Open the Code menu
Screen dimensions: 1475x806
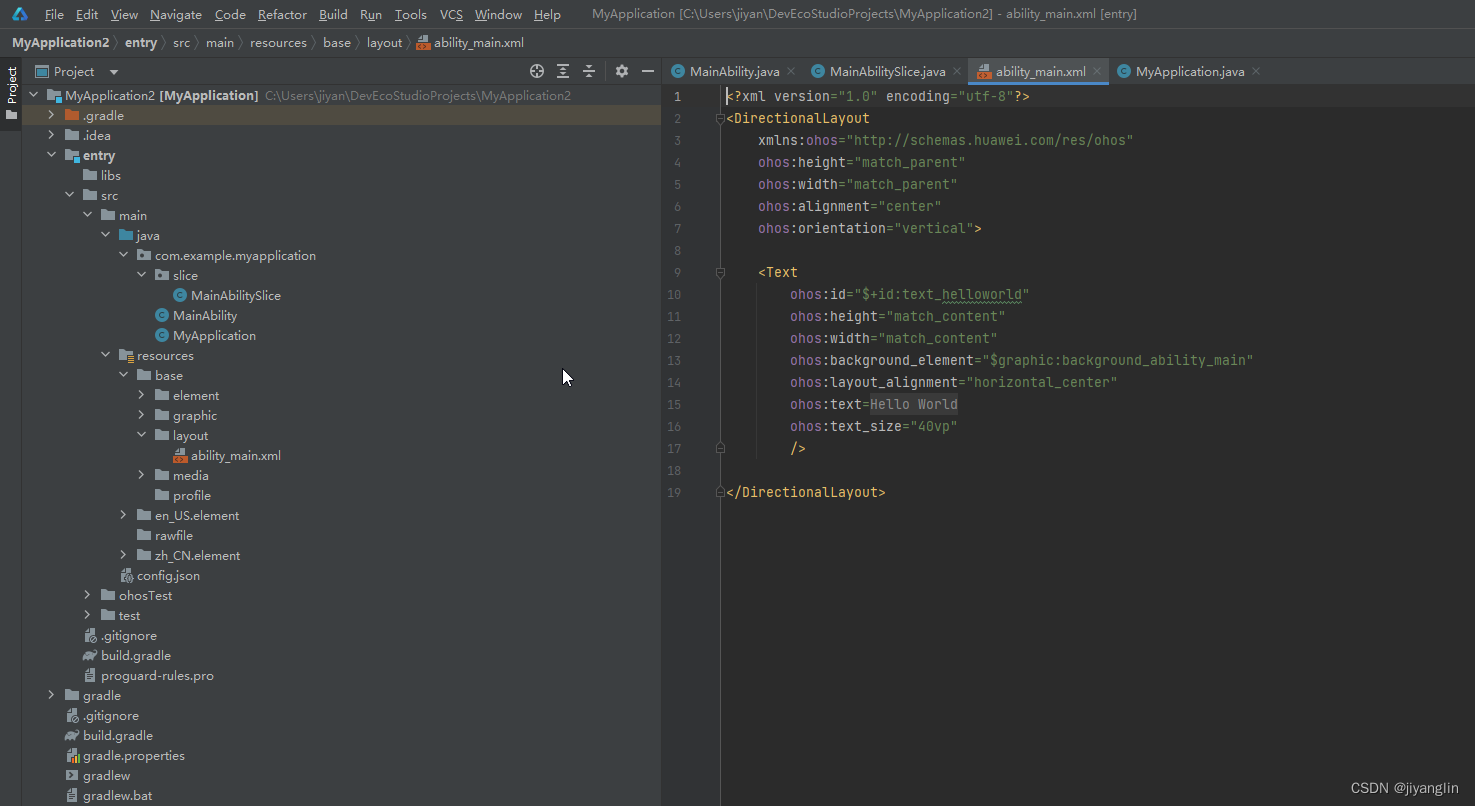click(x=230, y=14)
